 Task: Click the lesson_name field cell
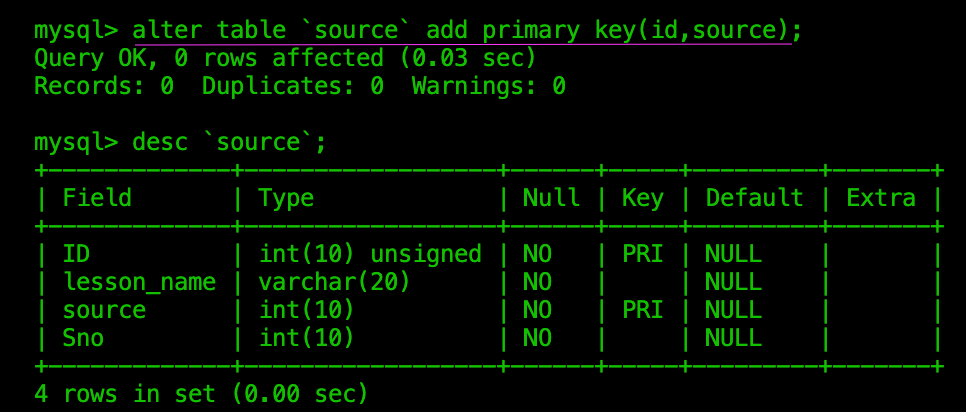139,283
